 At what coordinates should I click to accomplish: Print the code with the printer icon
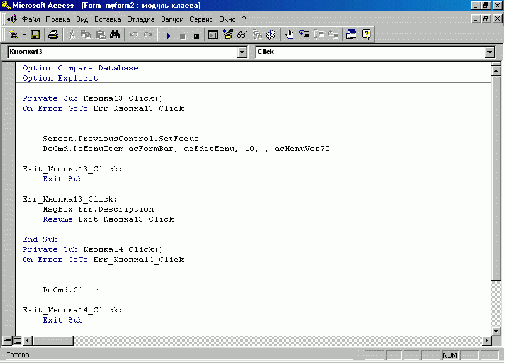click(53, 34)
